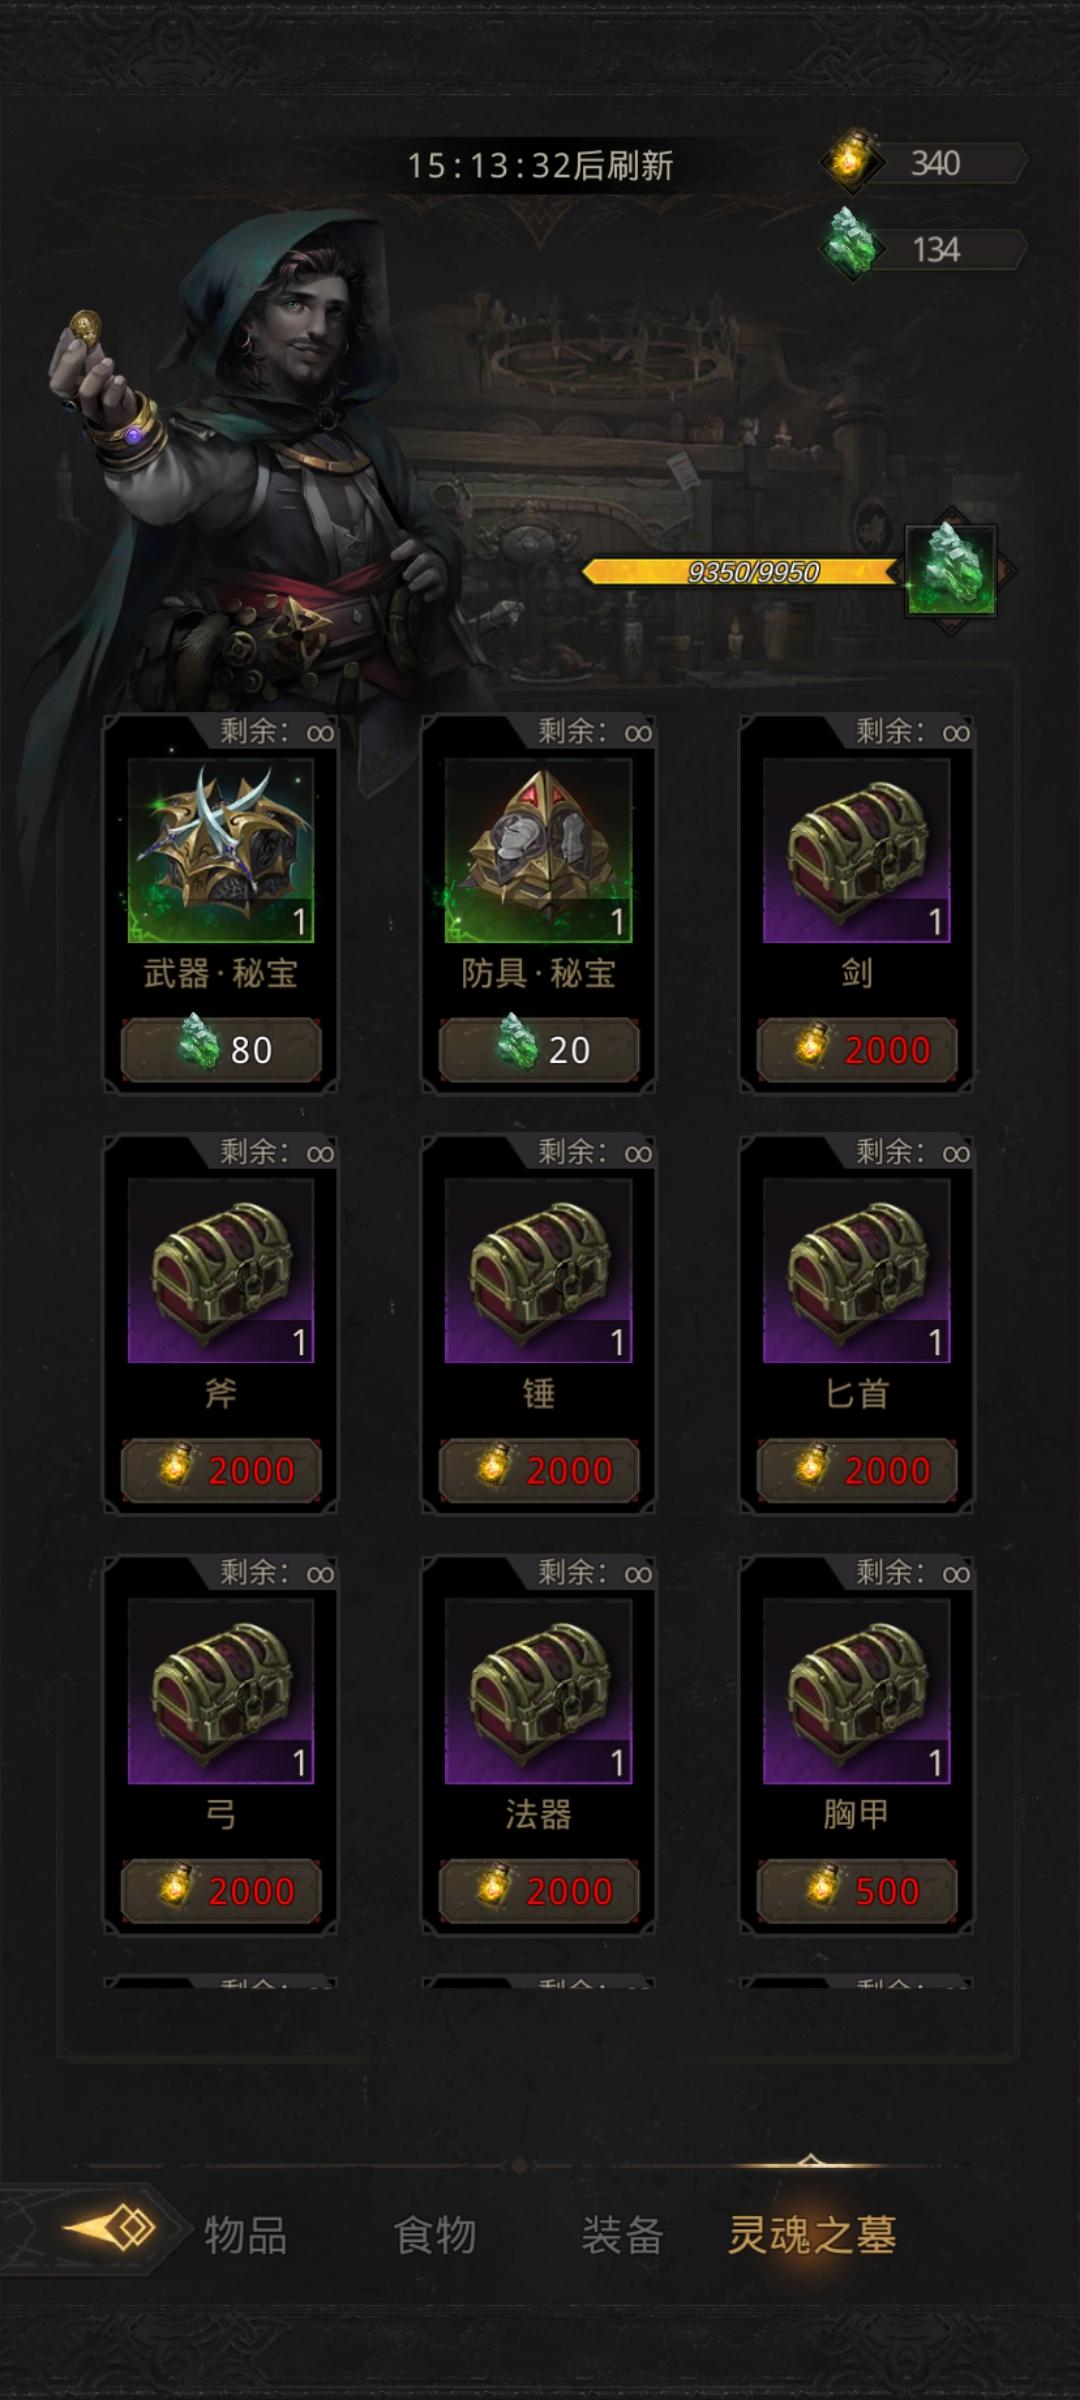The image size is (1080, 2400).
Task: Tap the 斧 axe chest icon
Action: click(221, 1270)
